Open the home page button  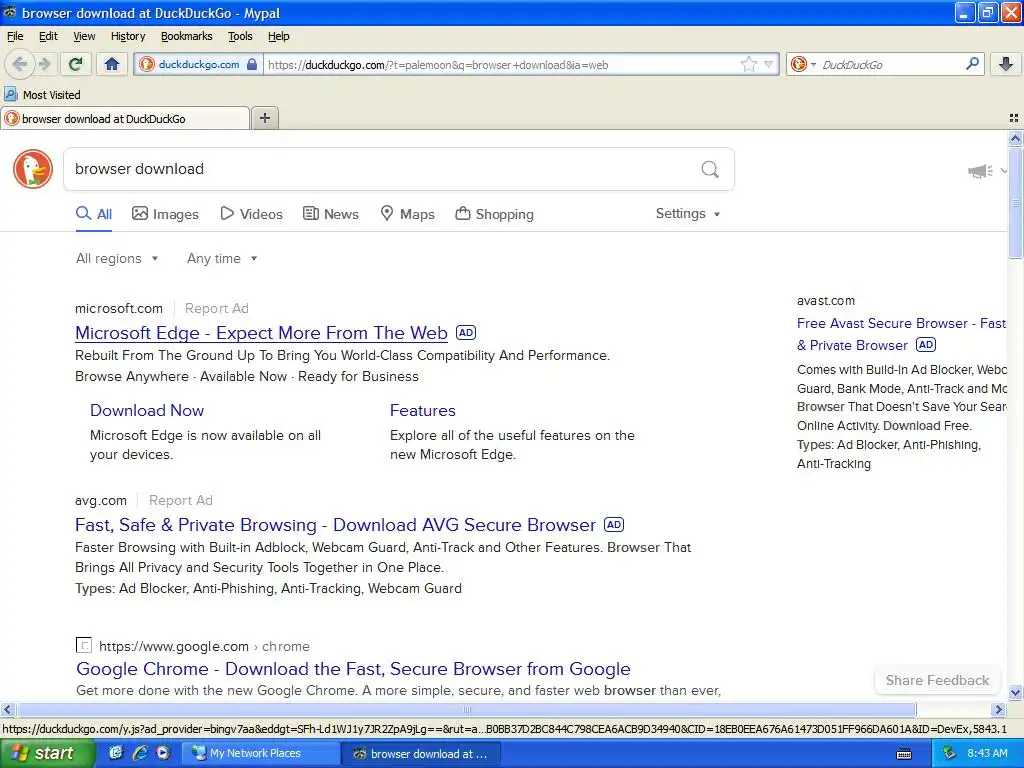[112, 64]
